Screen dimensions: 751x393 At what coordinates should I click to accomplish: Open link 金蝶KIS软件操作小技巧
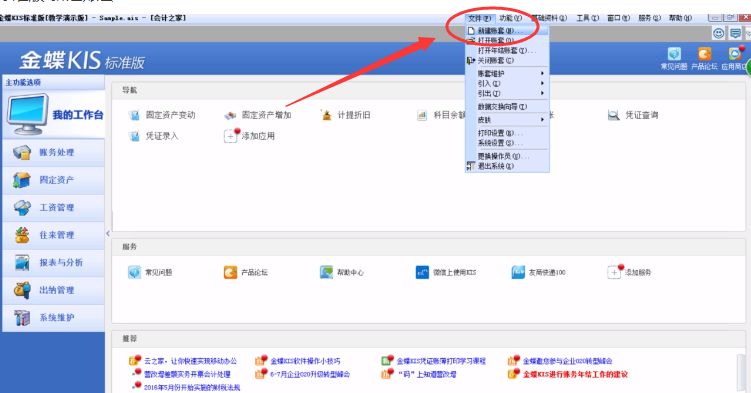click(x=305, y=361)
